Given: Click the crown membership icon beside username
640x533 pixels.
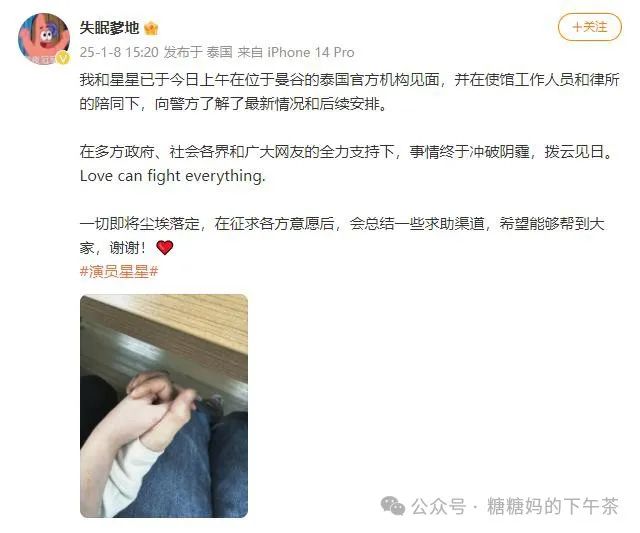Looking at the screenshot, I should tap(151, 28).
